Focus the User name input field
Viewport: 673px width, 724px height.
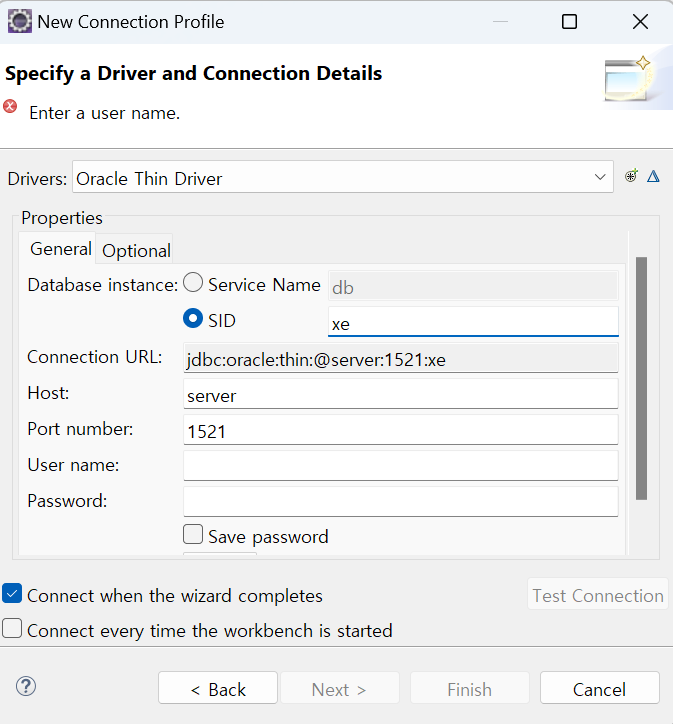401,466
